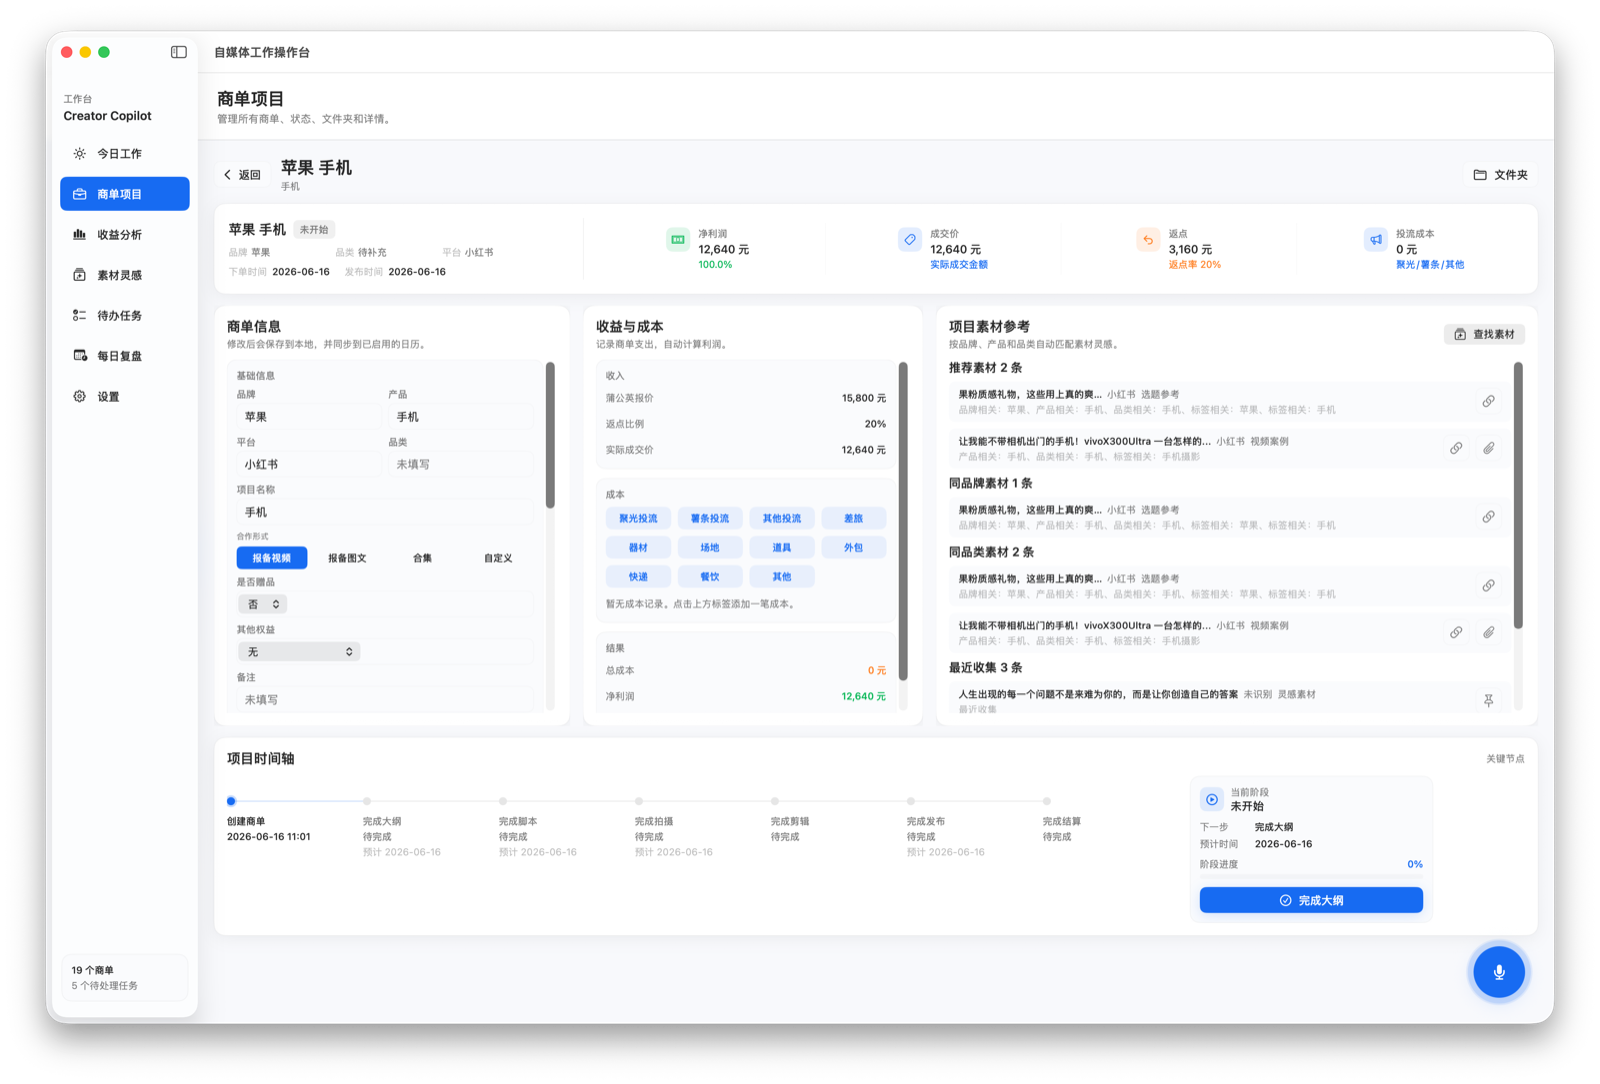Click pin icon on recent collected material
1600x1084 pixels.
pyautogui.click(x=1488, y=700)
